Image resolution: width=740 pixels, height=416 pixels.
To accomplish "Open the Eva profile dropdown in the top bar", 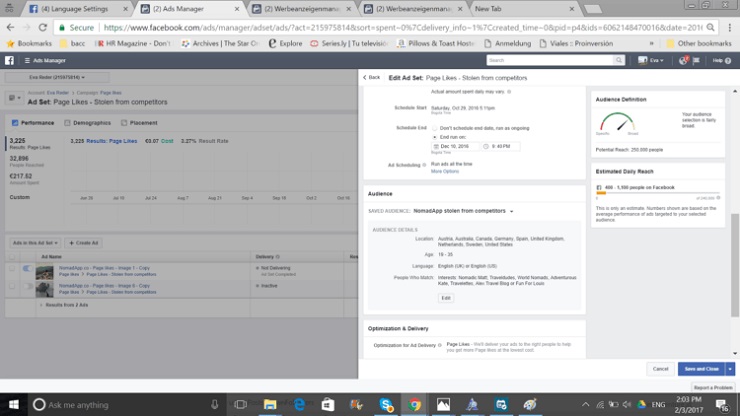I will tap(651, 60).
